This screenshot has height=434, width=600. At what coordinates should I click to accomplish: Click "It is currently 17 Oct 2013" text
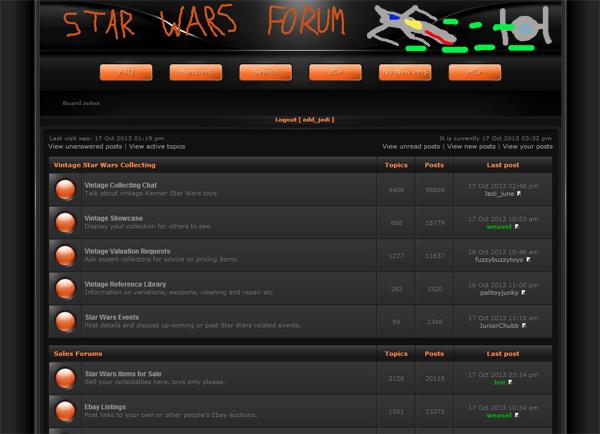click(x=496, y=139)
